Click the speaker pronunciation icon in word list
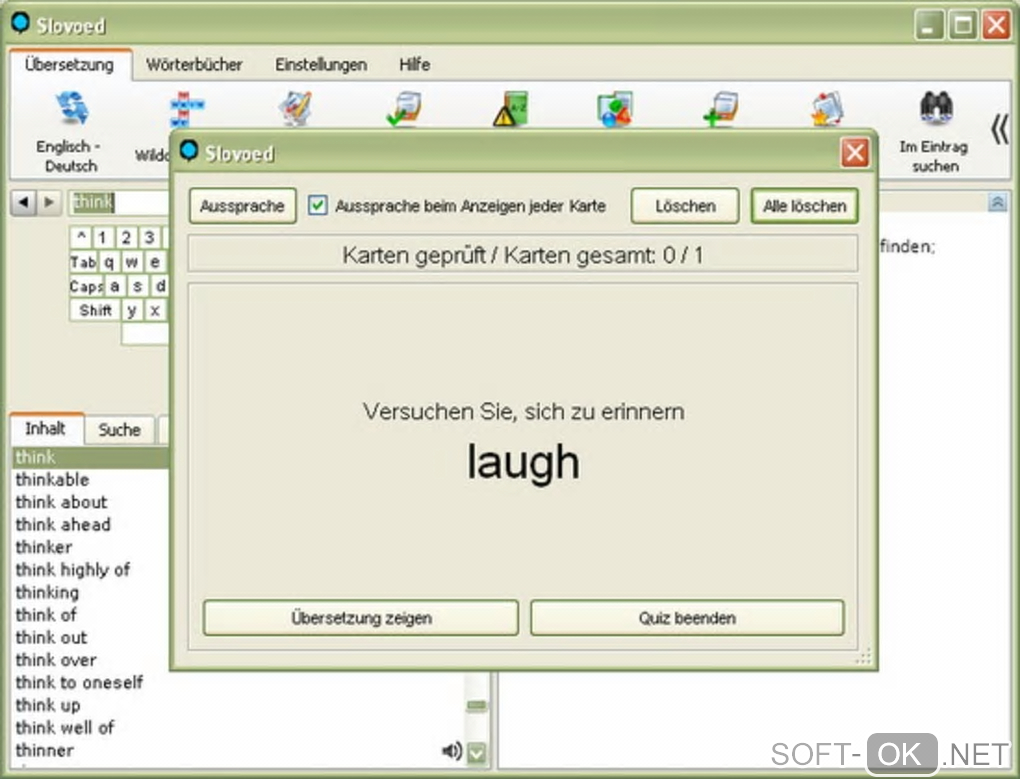The image size is (1020, 779). click(451, 751)
